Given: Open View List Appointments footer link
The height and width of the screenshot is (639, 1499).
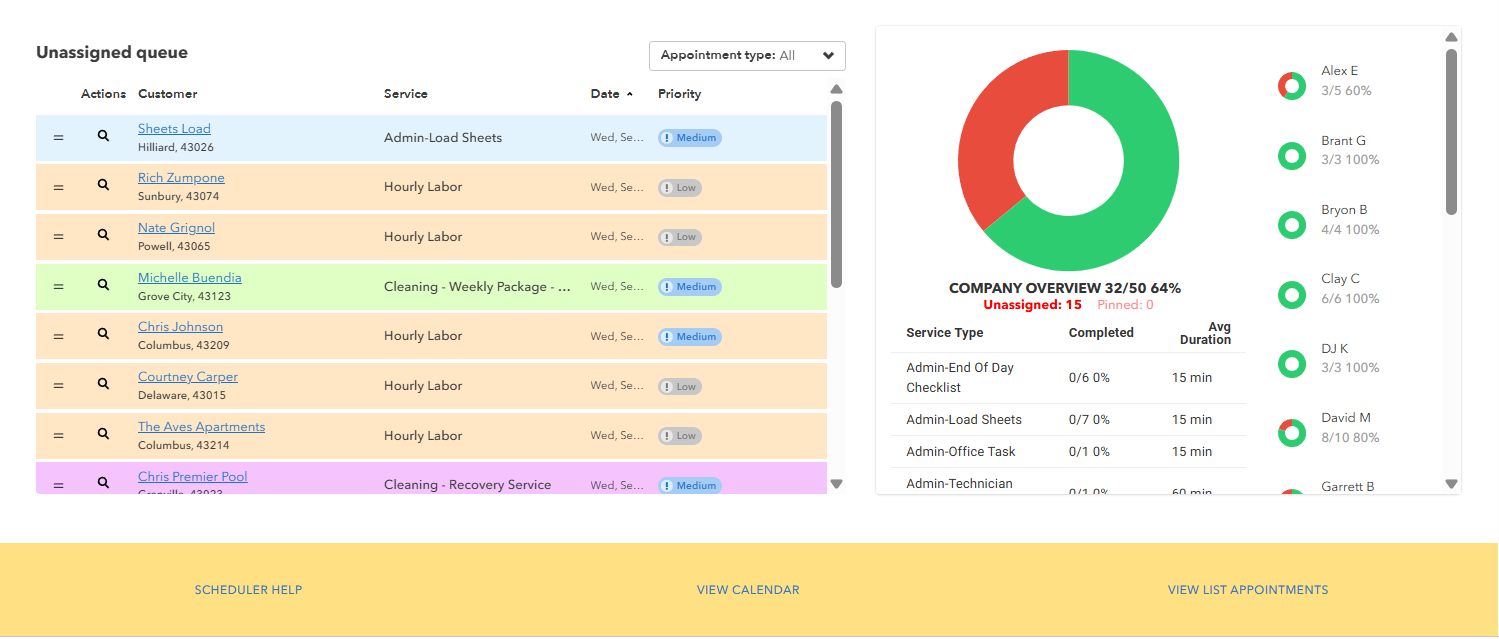Looking at the screenshot, I should click(x=1247, y=590).
